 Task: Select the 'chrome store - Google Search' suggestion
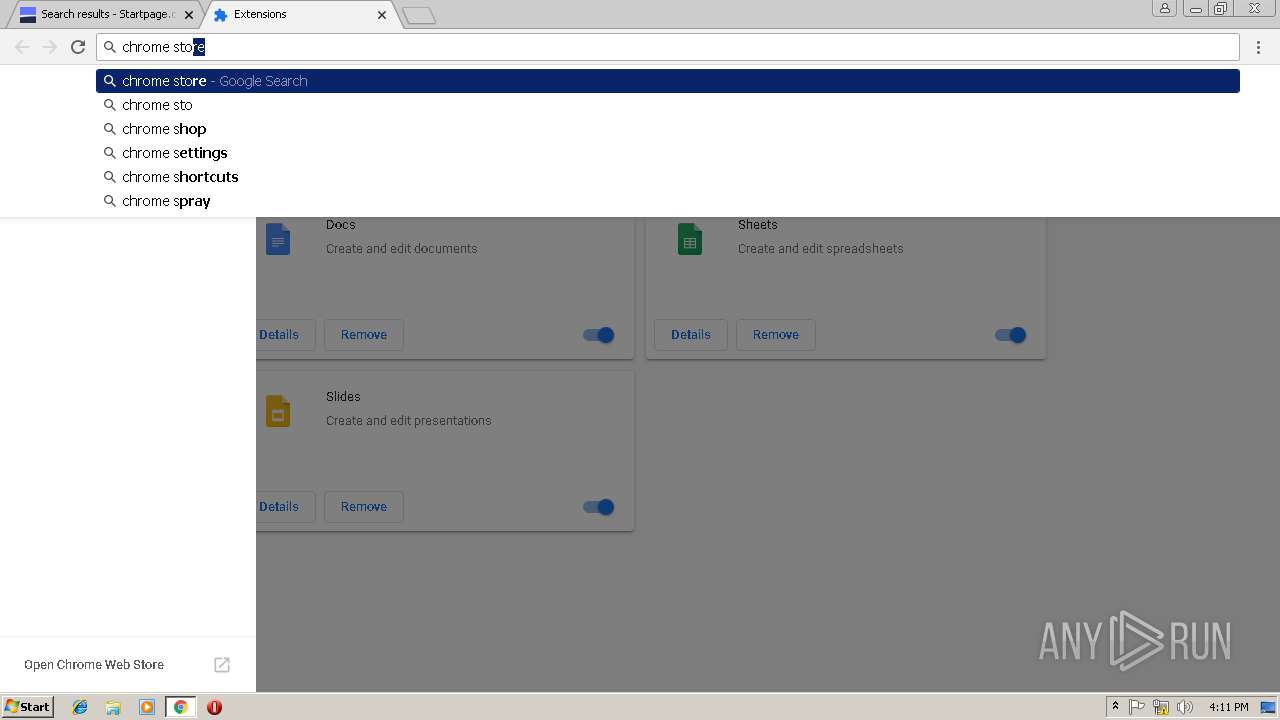(668, 81)
